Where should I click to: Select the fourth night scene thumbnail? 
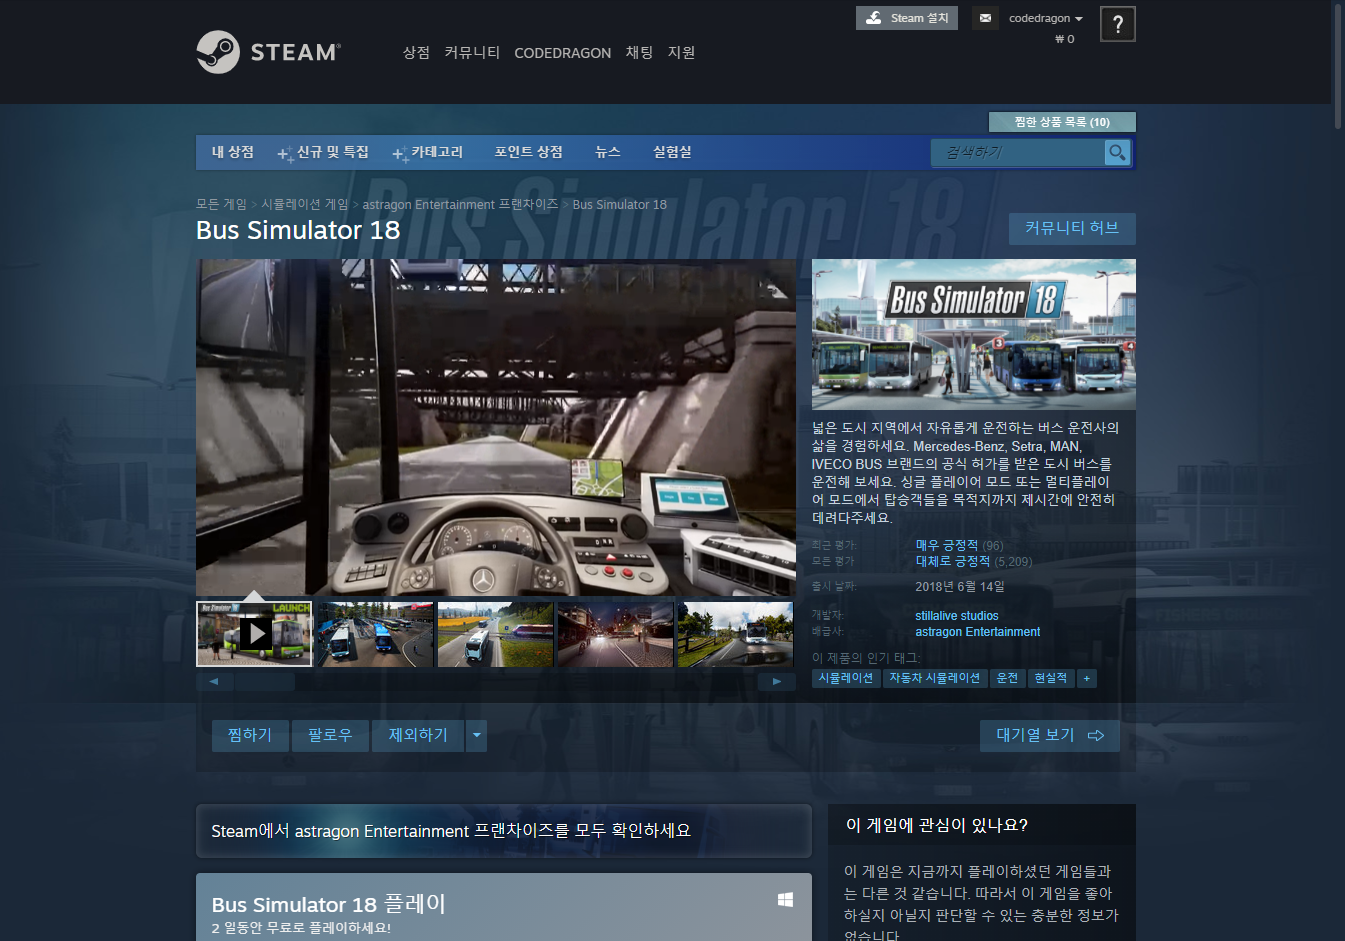[x=615, y=634]
